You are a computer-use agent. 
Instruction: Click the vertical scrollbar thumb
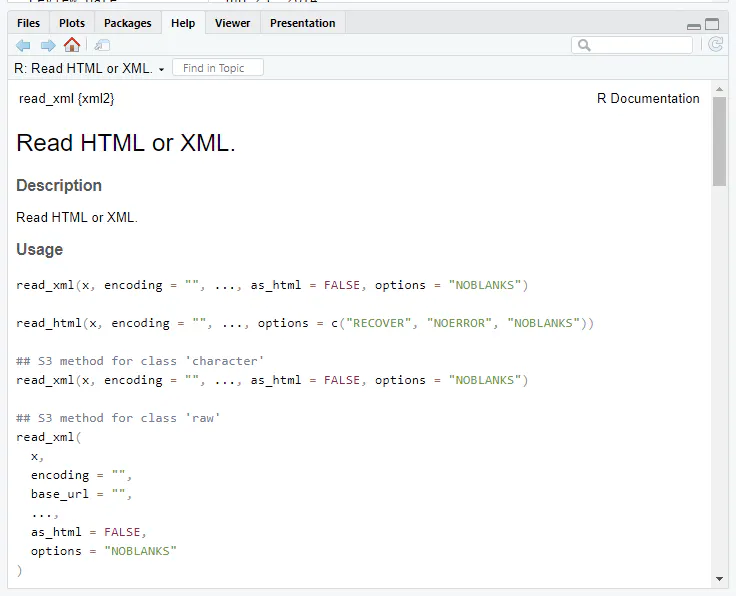pyautogui.click(x=719, y=142)
